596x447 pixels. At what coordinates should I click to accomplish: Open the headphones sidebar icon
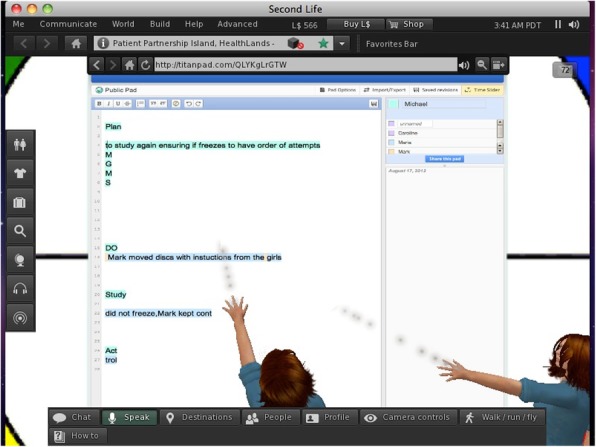click(x=20, y=289)
